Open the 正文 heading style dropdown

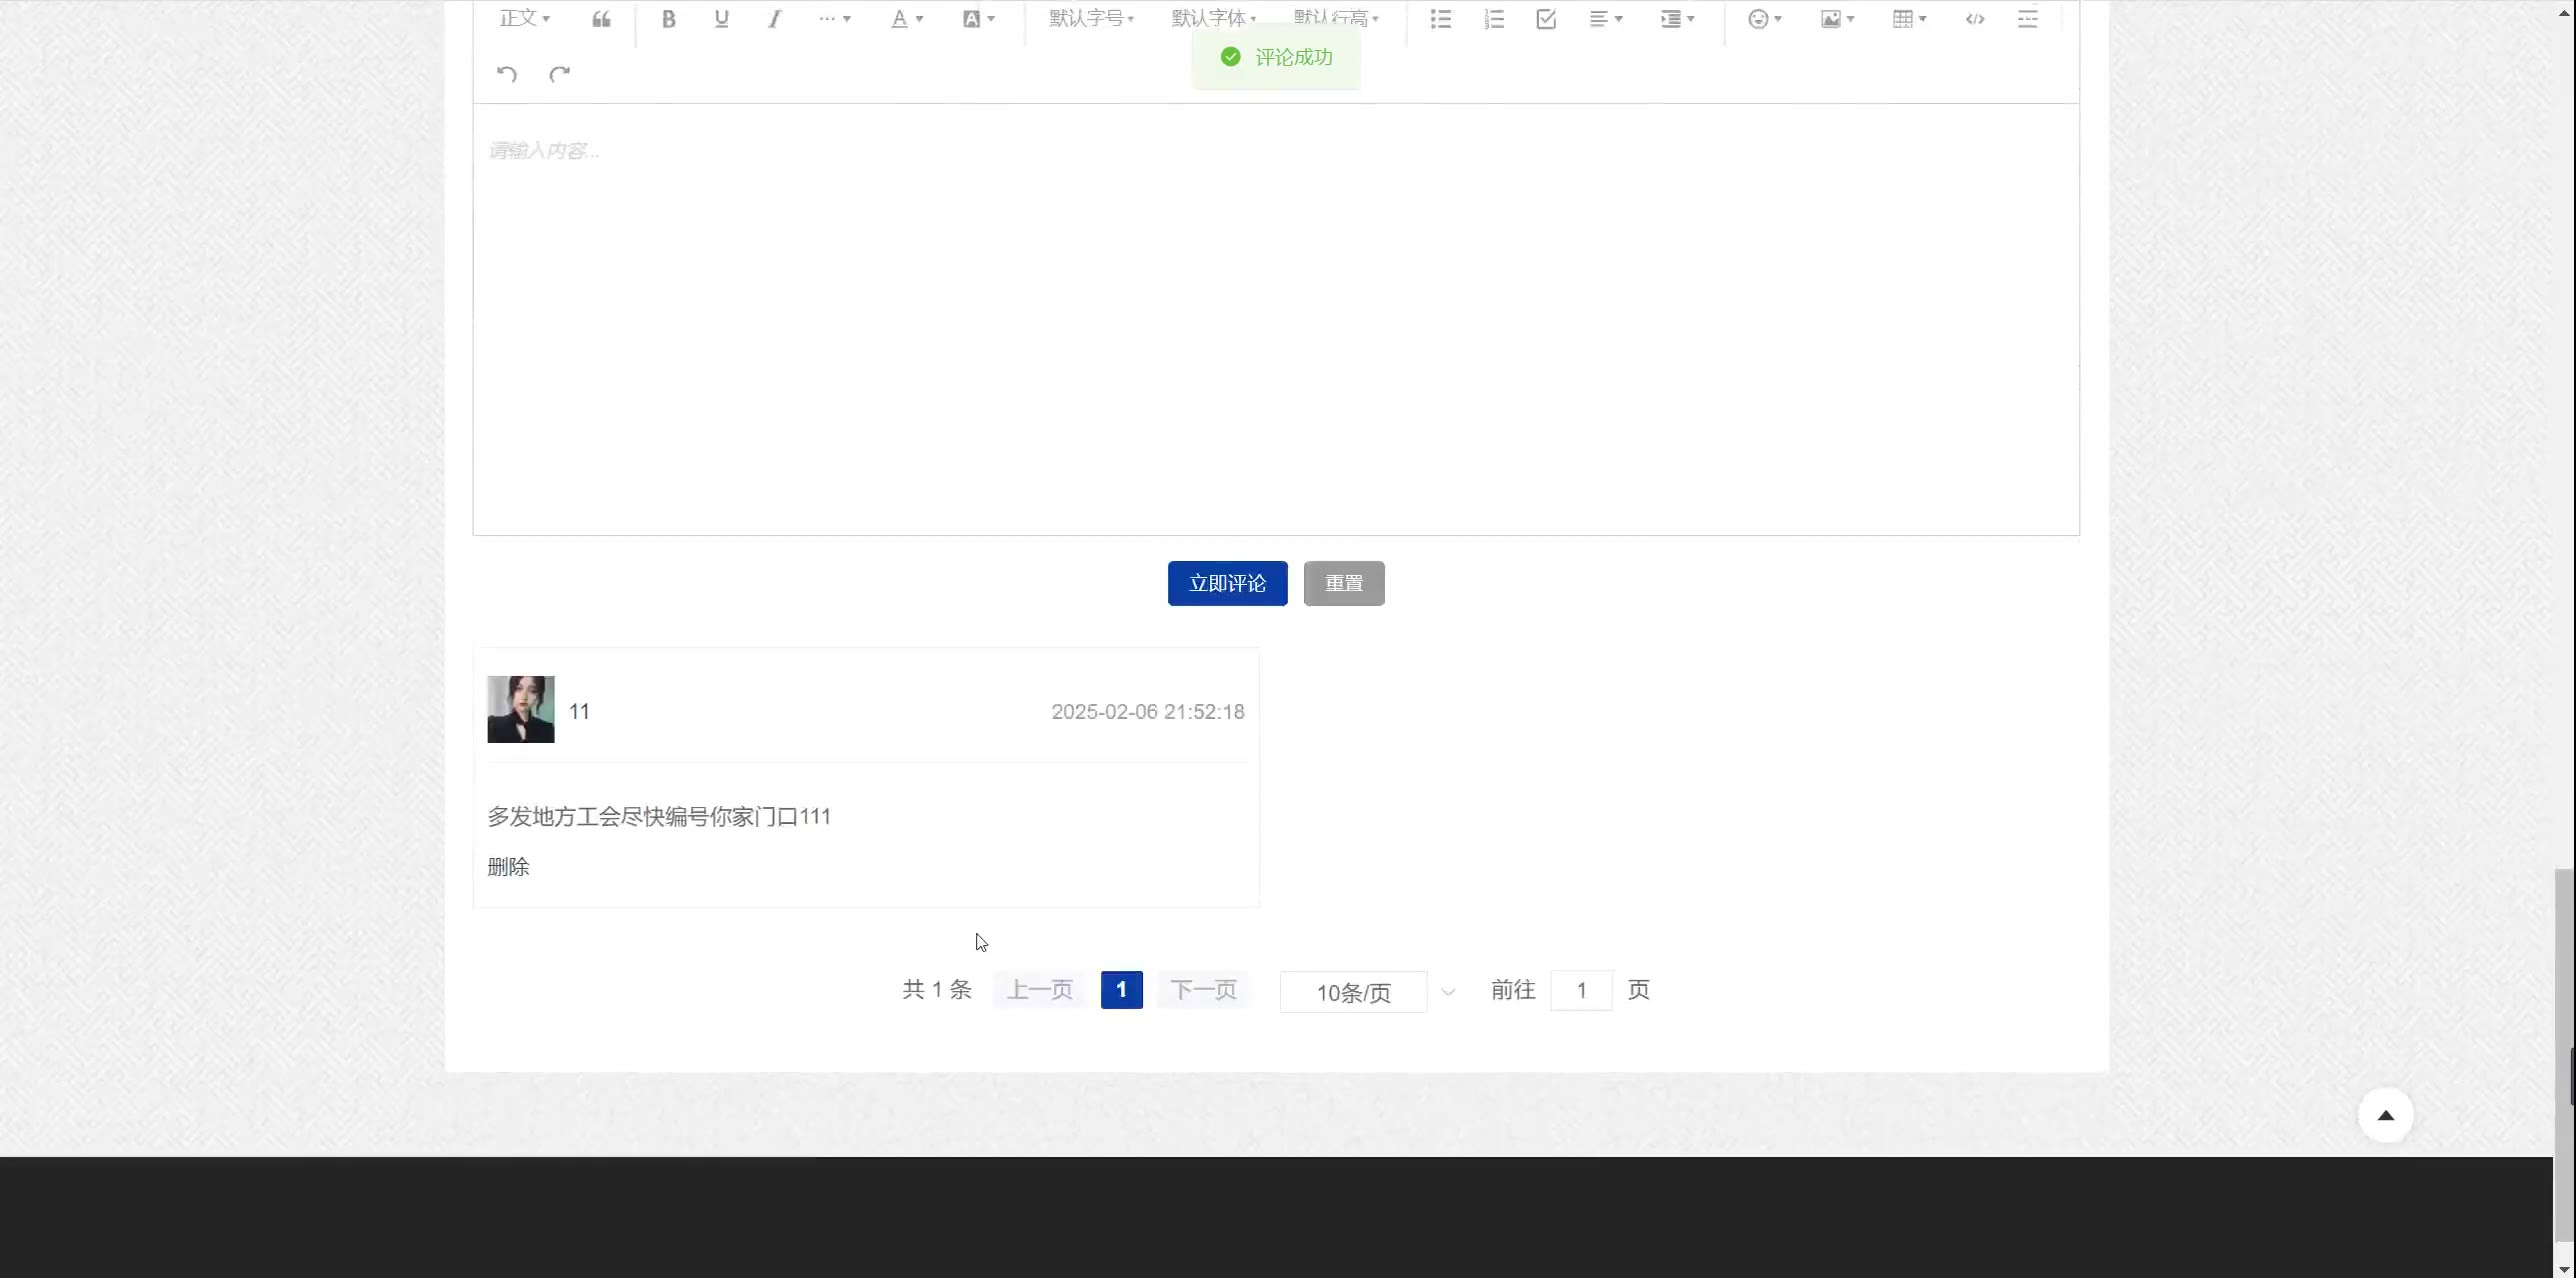(524, 19)
